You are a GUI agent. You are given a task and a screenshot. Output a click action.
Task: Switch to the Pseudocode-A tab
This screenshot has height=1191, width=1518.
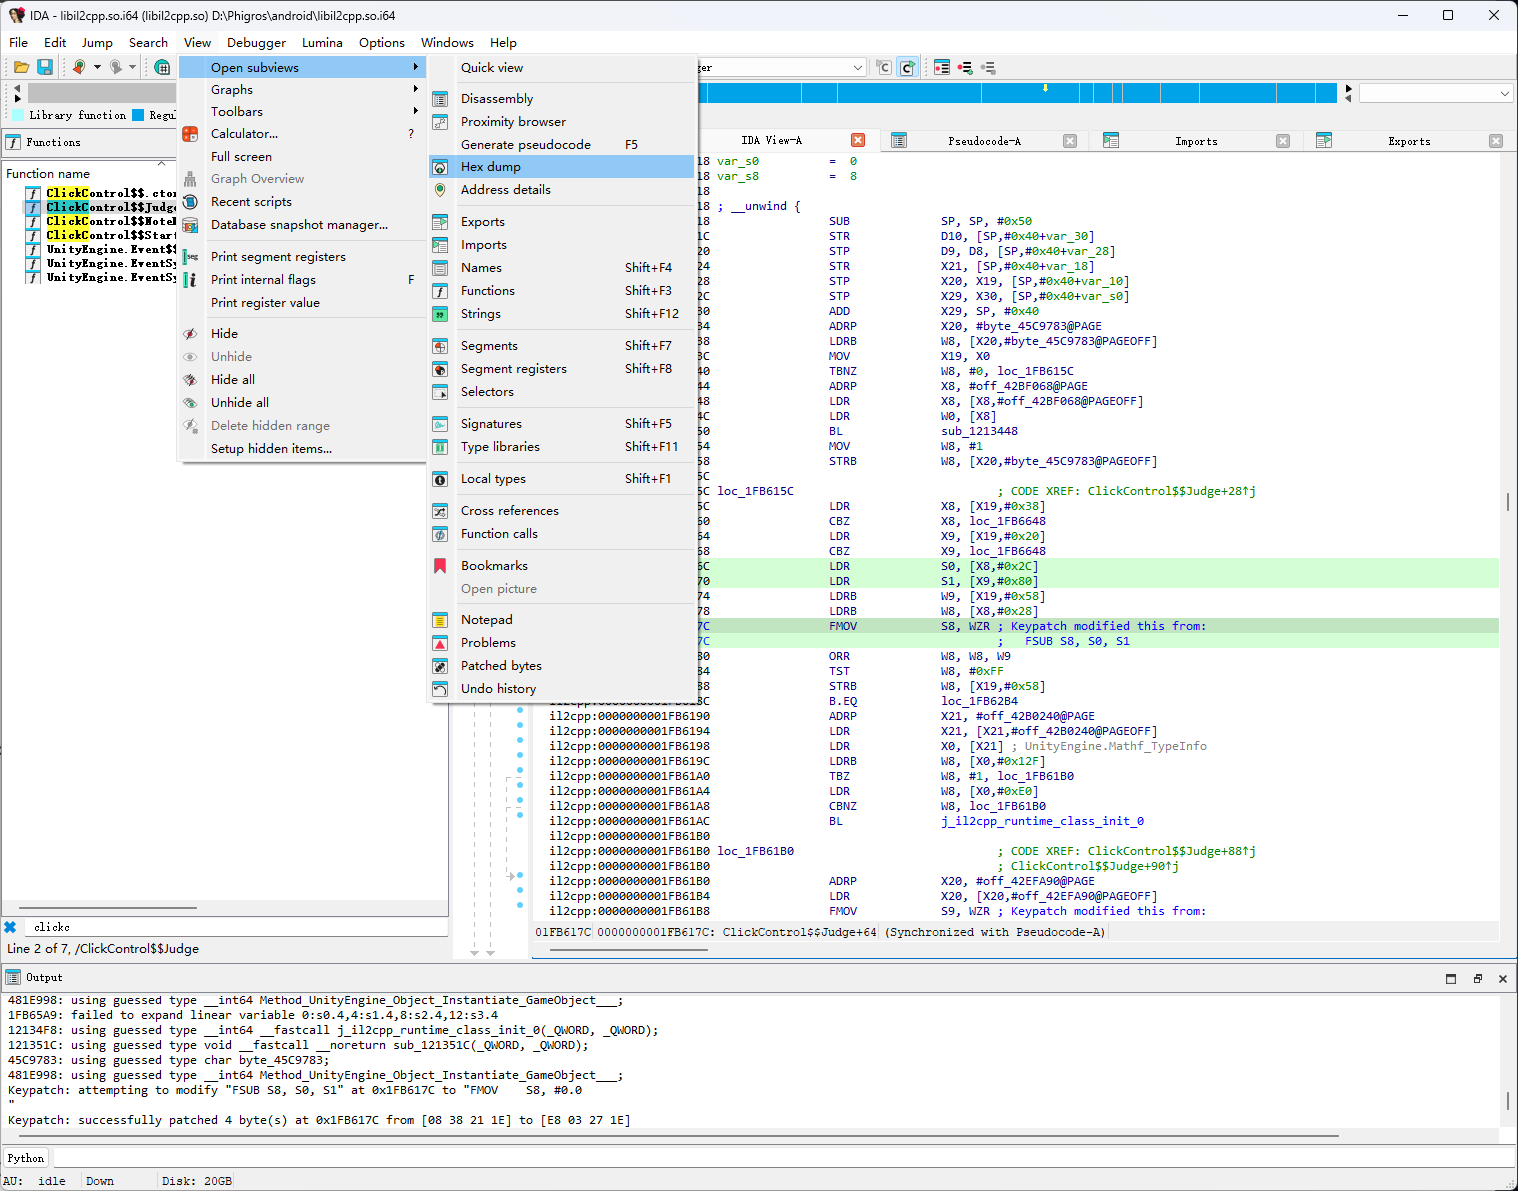pos(984,141)
